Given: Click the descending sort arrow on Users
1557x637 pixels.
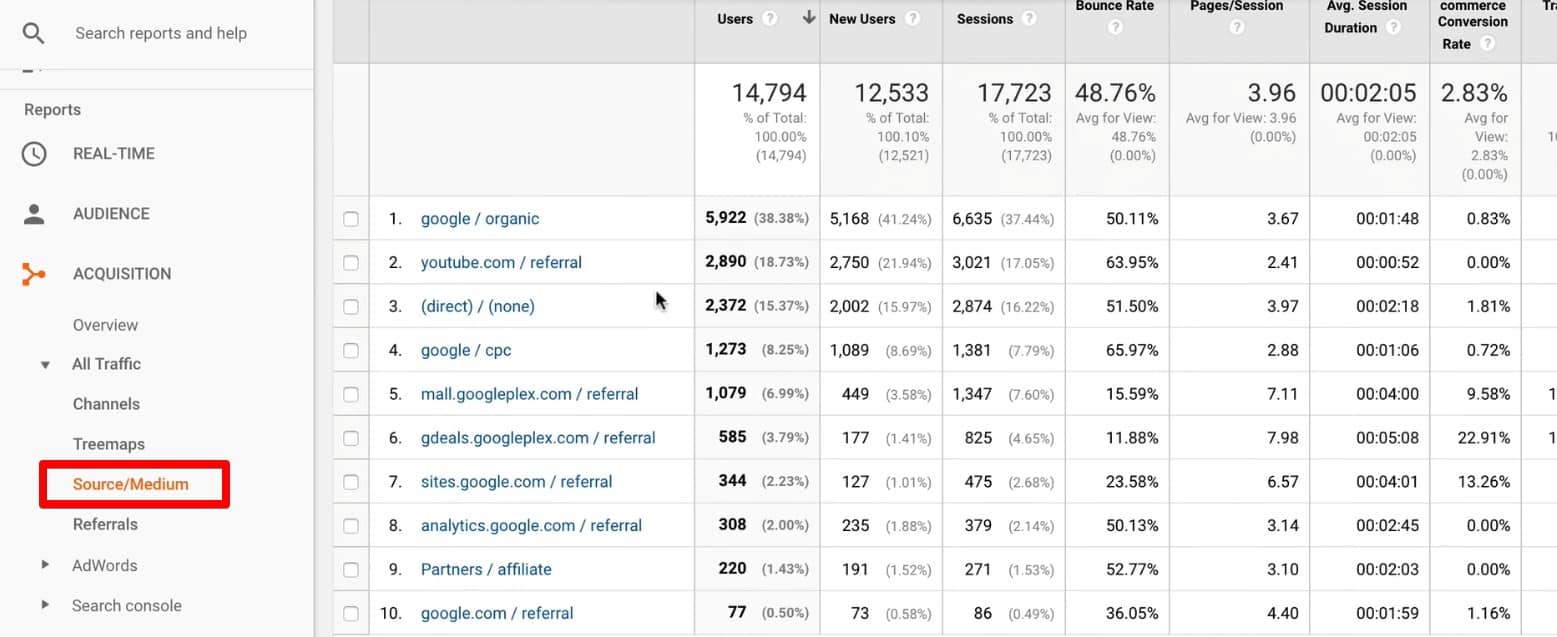Looking at the screenshot, I should [808, 17].
